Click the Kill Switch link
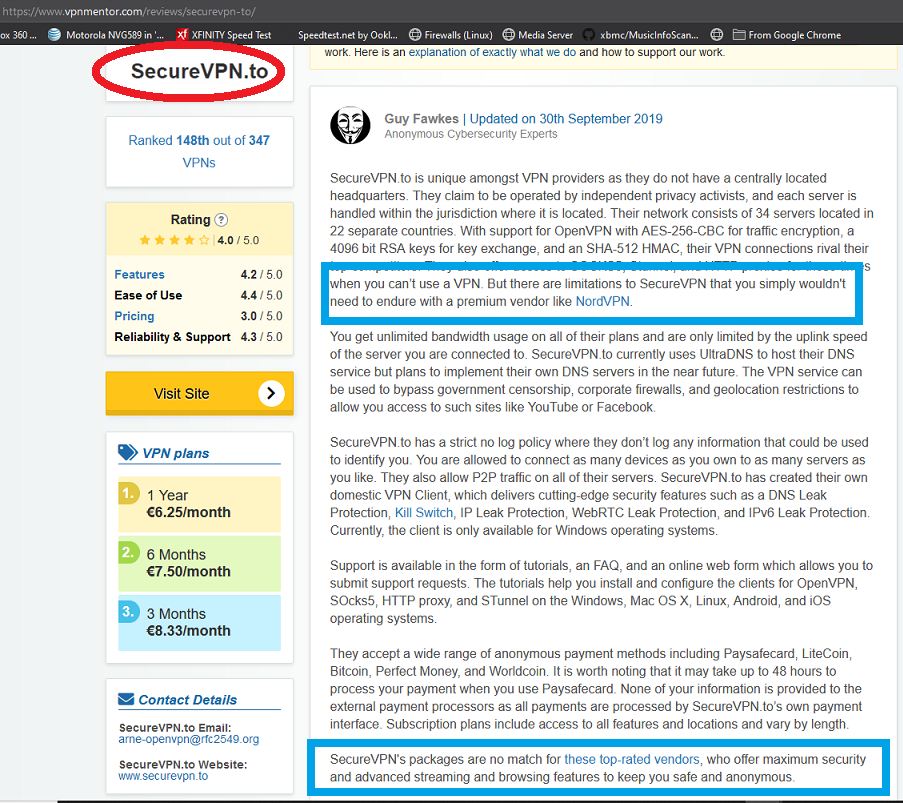This screenshot has height=803, width=903. tap(423, 512)
